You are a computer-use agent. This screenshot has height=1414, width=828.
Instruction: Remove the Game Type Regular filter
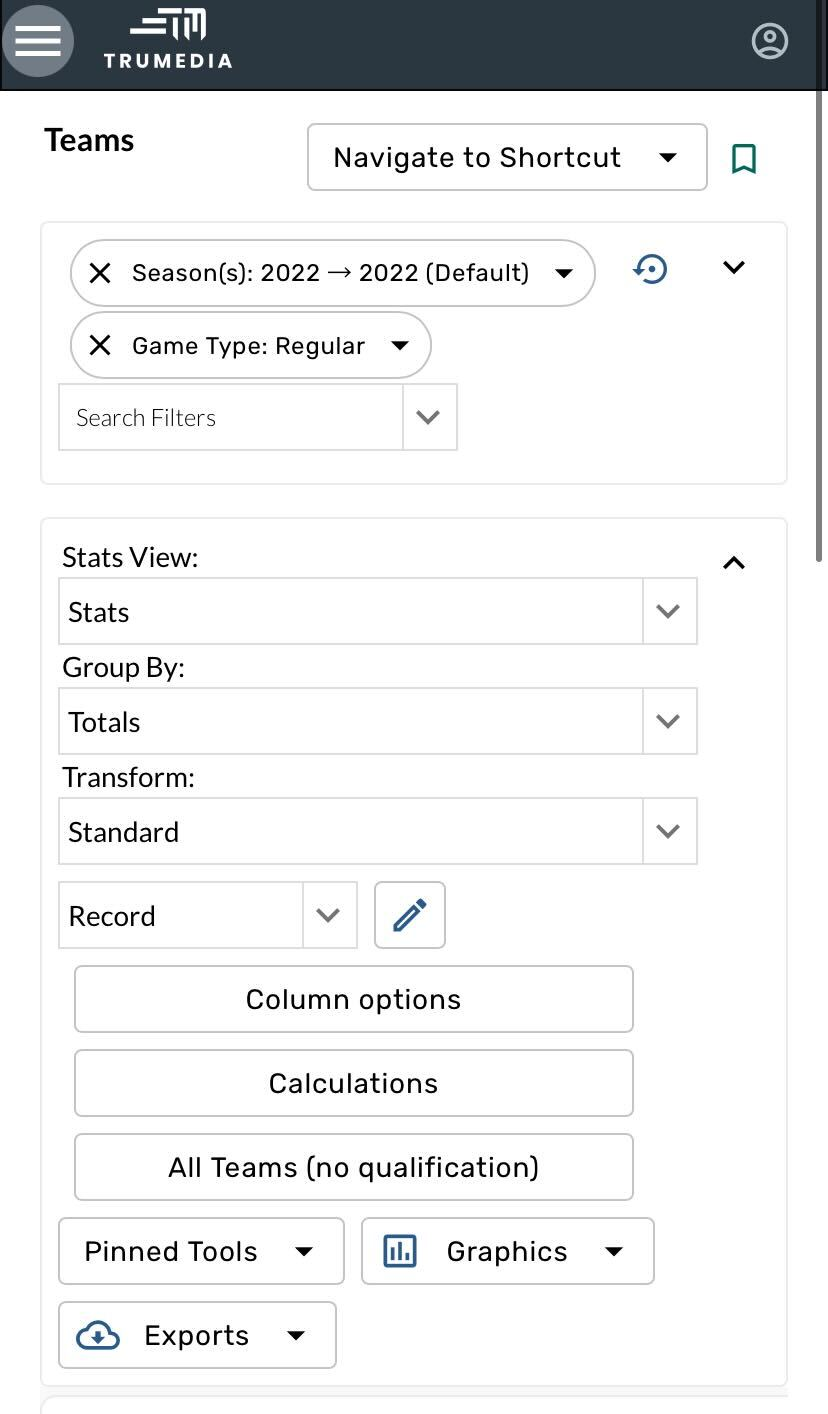point(100,346)
